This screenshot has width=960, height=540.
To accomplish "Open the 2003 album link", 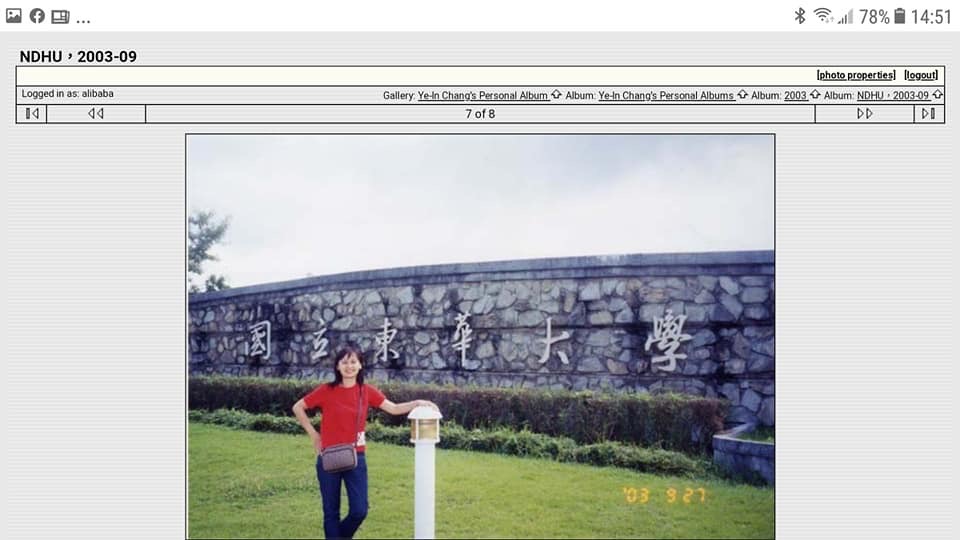I will [795, 96].
